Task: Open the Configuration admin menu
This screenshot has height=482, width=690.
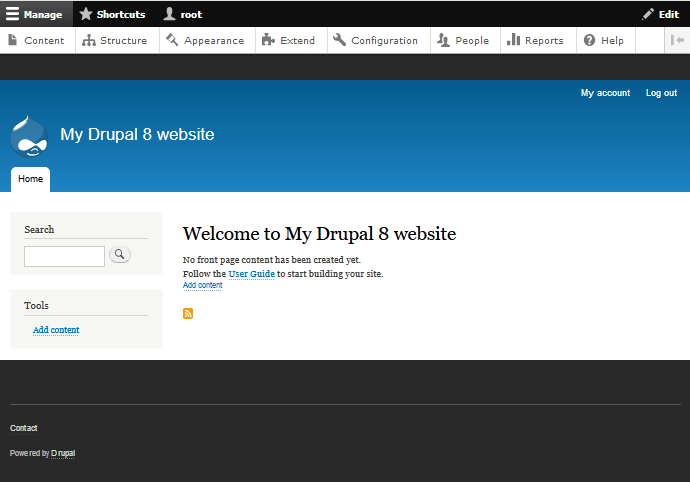Action: tap(378, 40)
